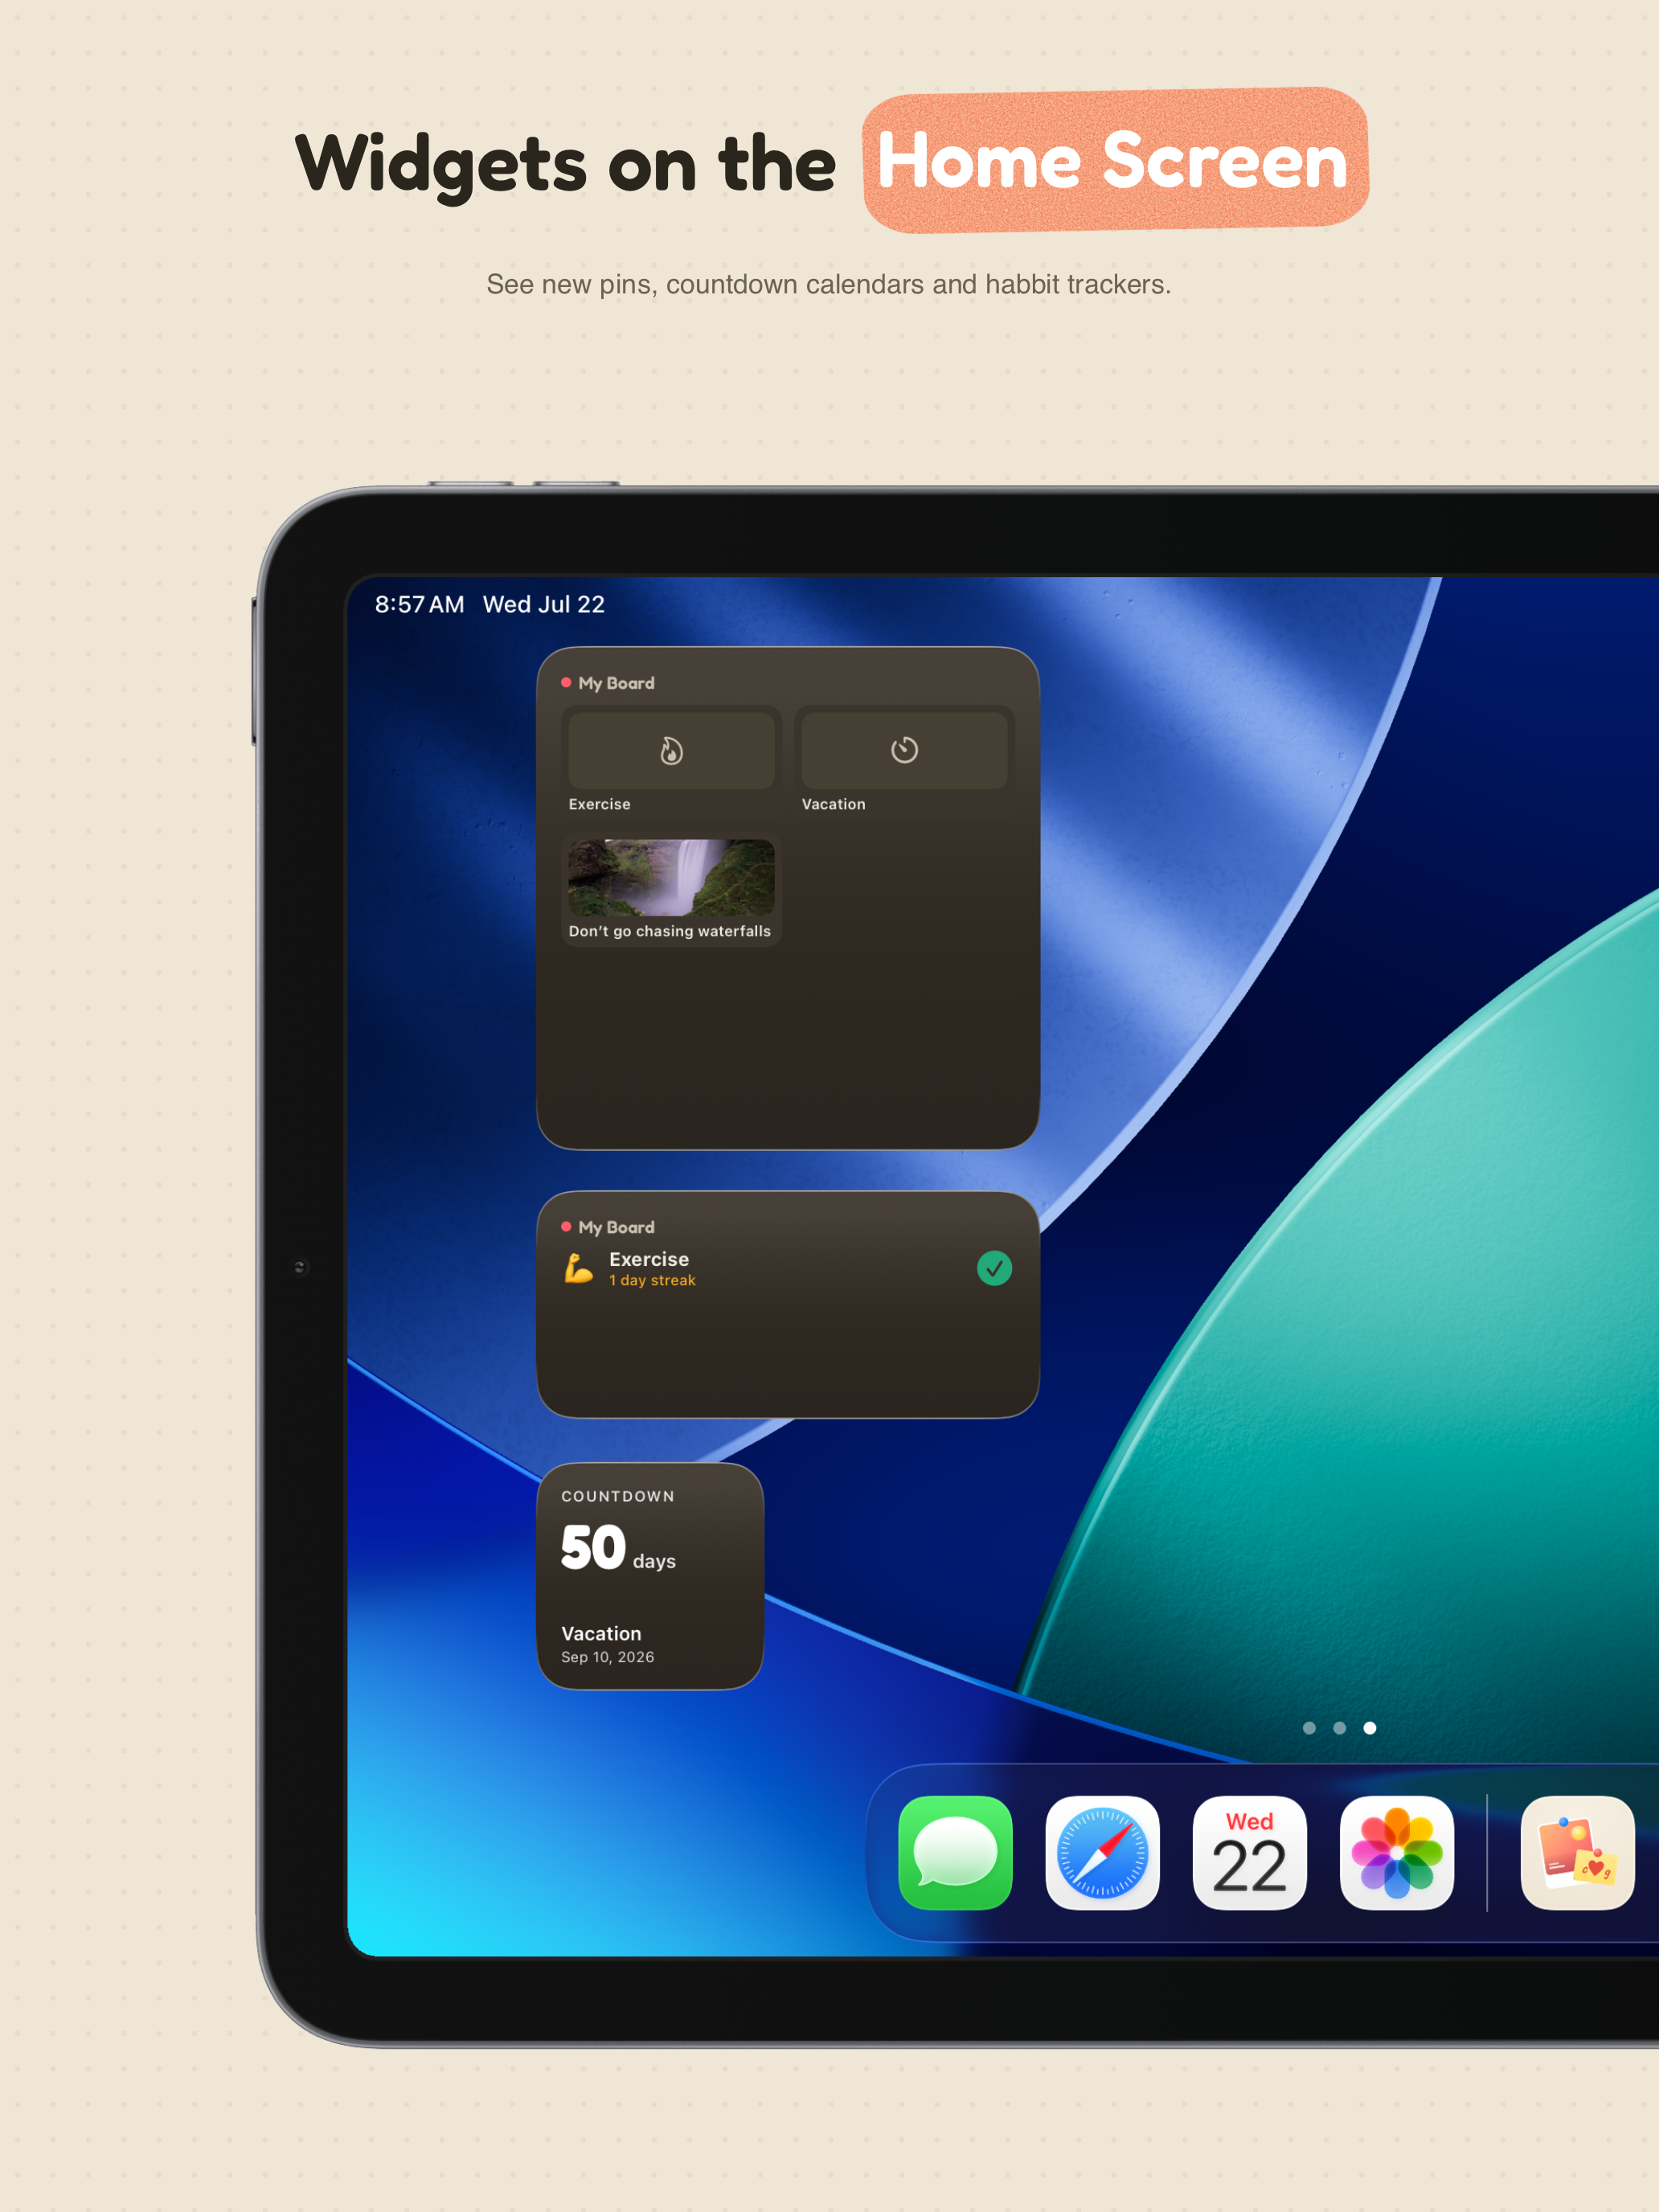Open the pinboard app icon in the dock
1659x2212 pixels.
click(1577, 1852)
